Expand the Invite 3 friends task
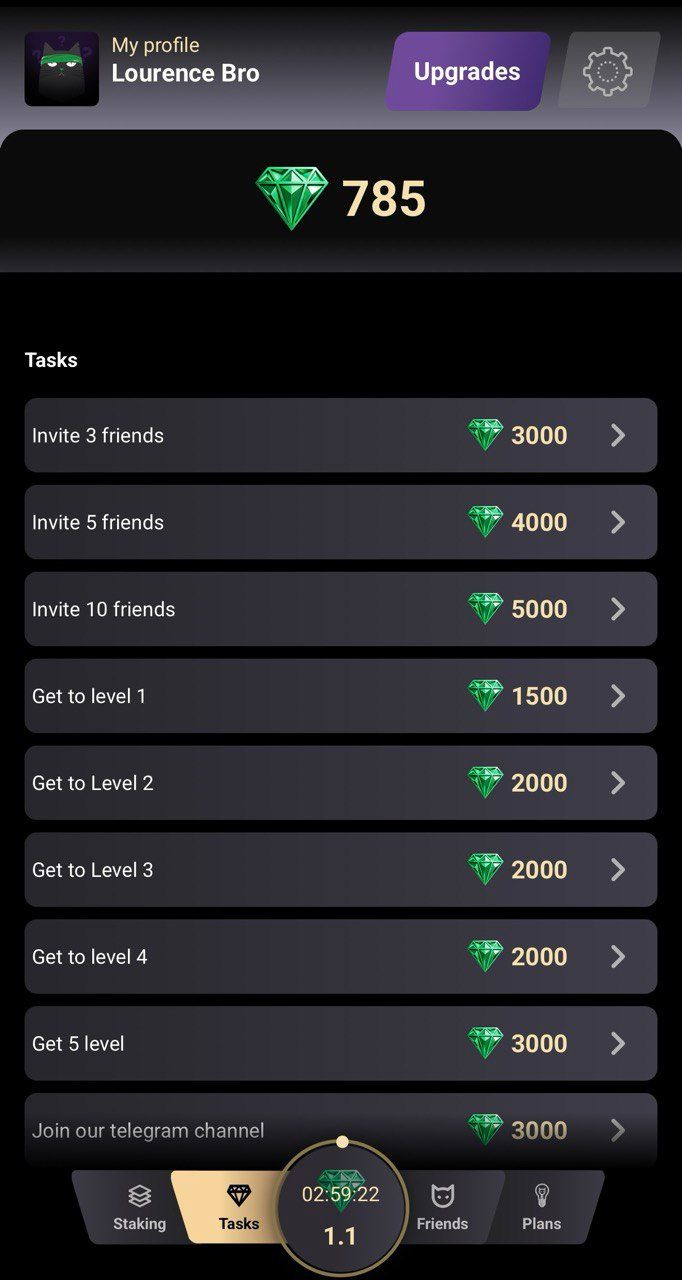 click(x=341, y=435)
